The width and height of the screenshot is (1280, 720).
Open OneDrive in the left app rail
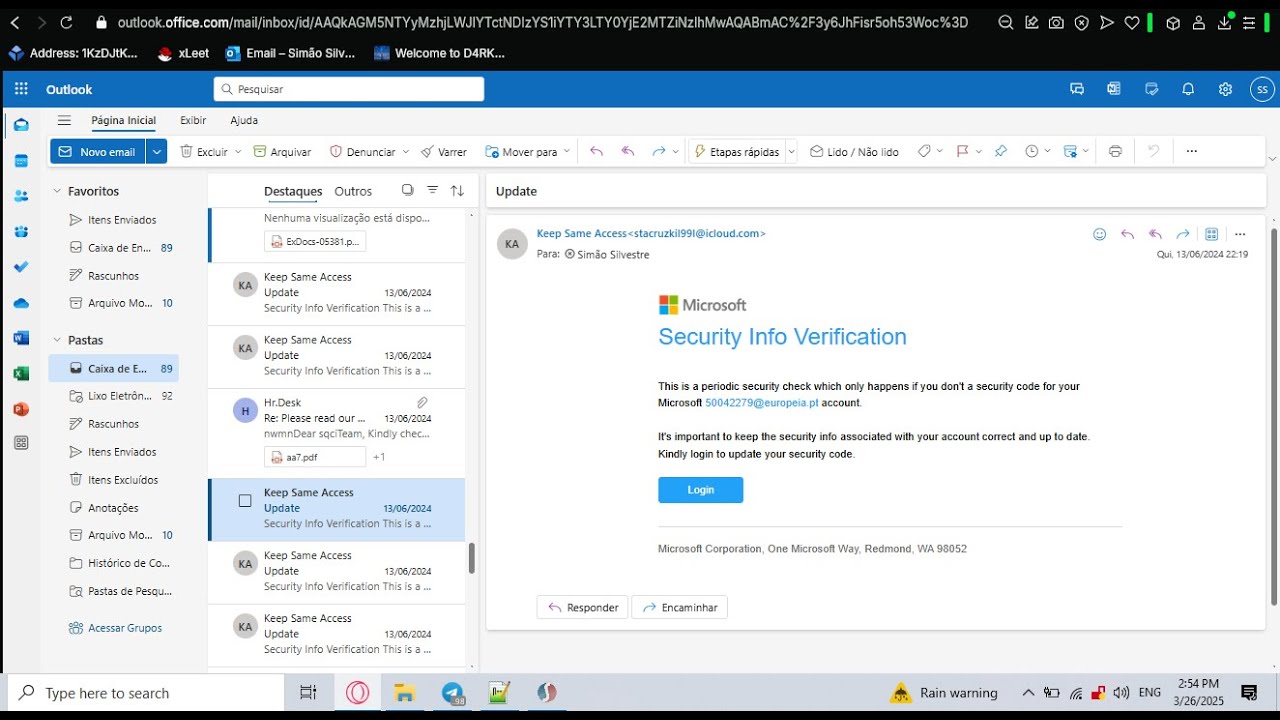click(21, 303)
